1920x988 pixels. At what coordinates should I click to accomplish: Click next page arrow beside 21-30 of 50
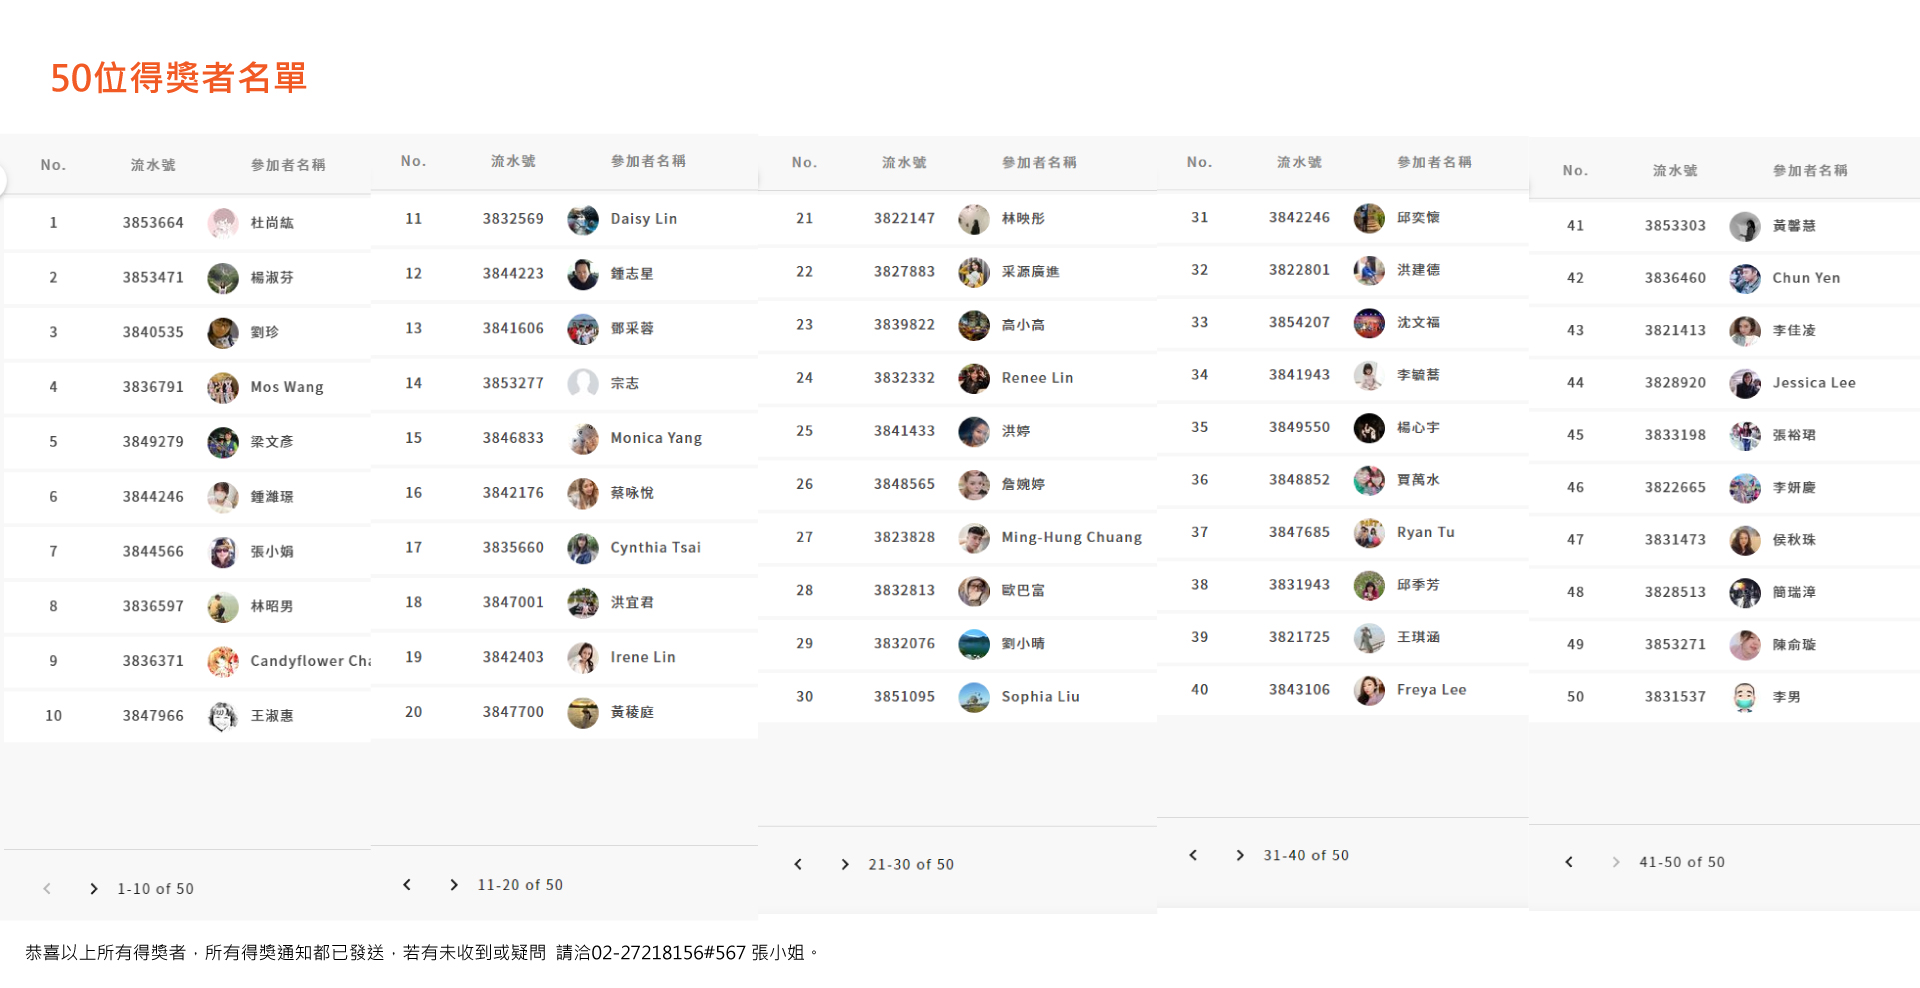coord(845,864)
